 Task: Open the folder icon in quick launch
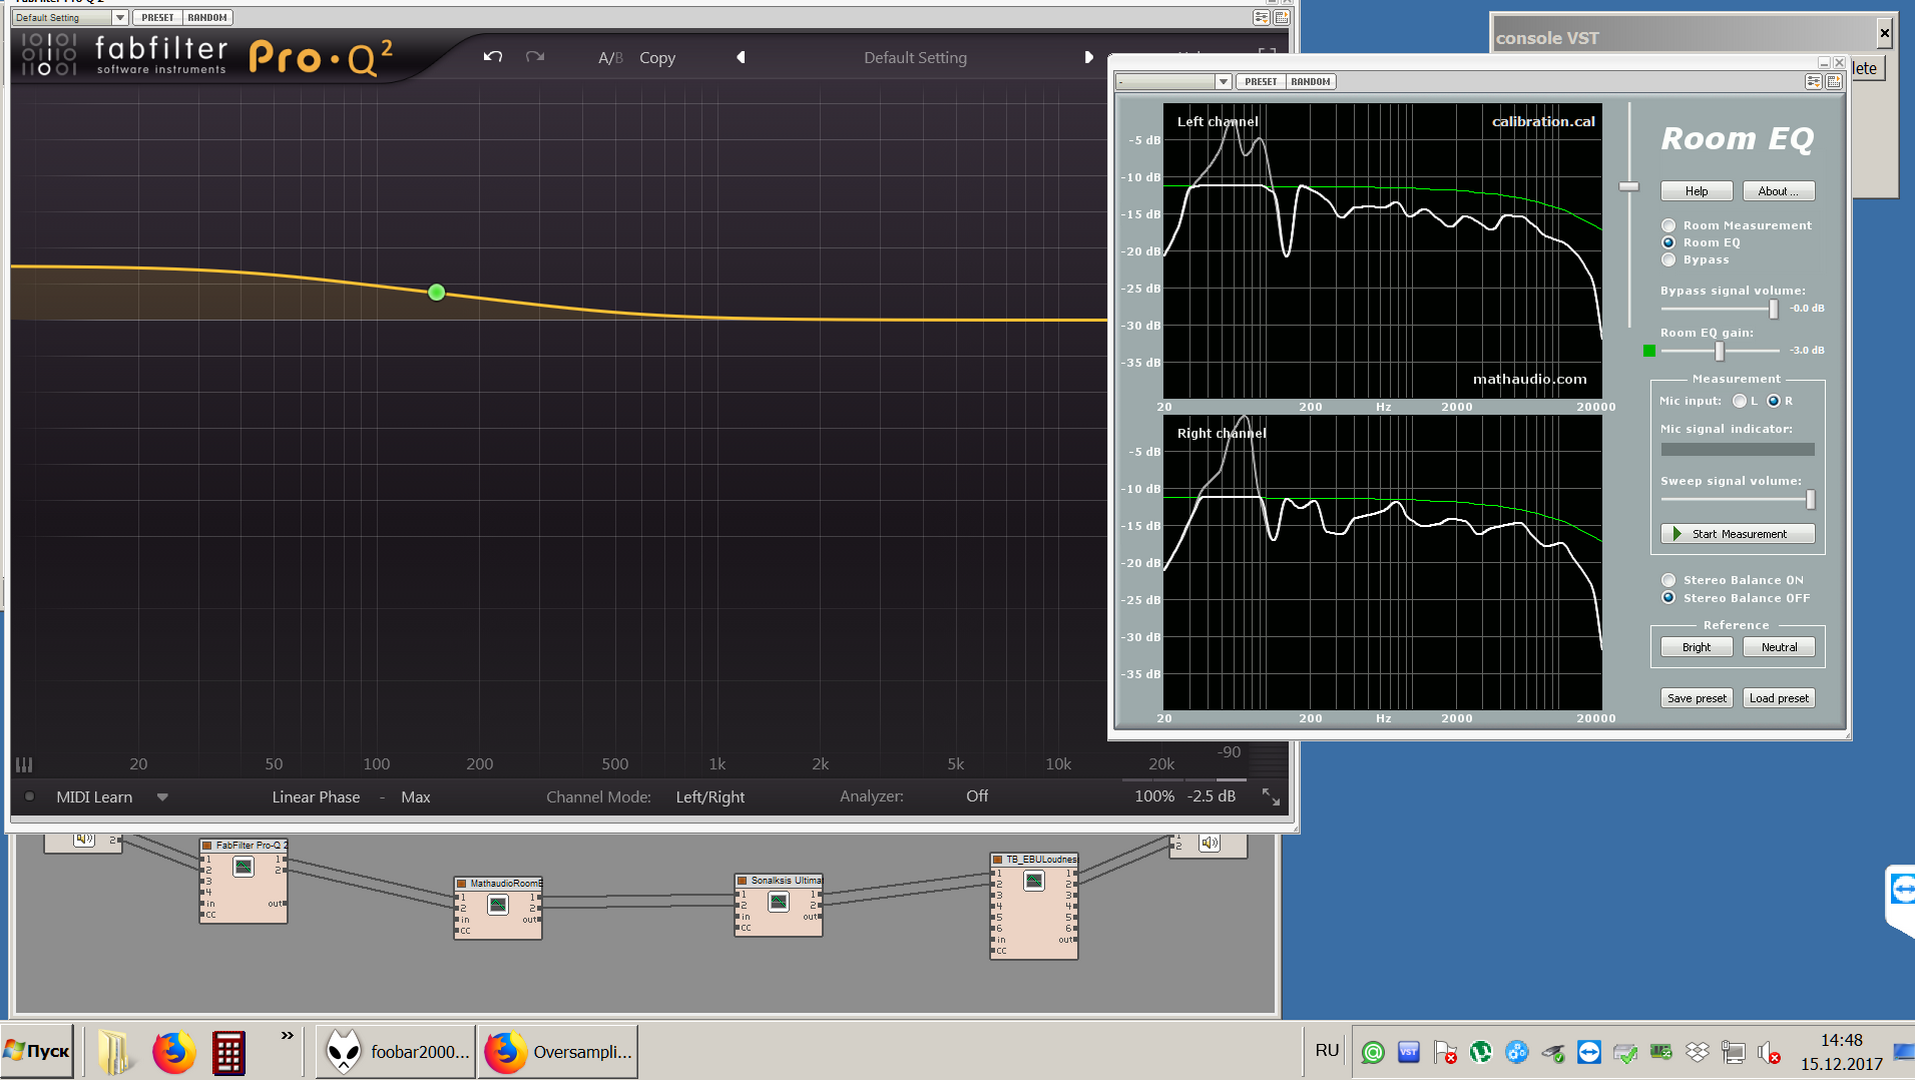pyautogui.click(x=114, y=1052)
